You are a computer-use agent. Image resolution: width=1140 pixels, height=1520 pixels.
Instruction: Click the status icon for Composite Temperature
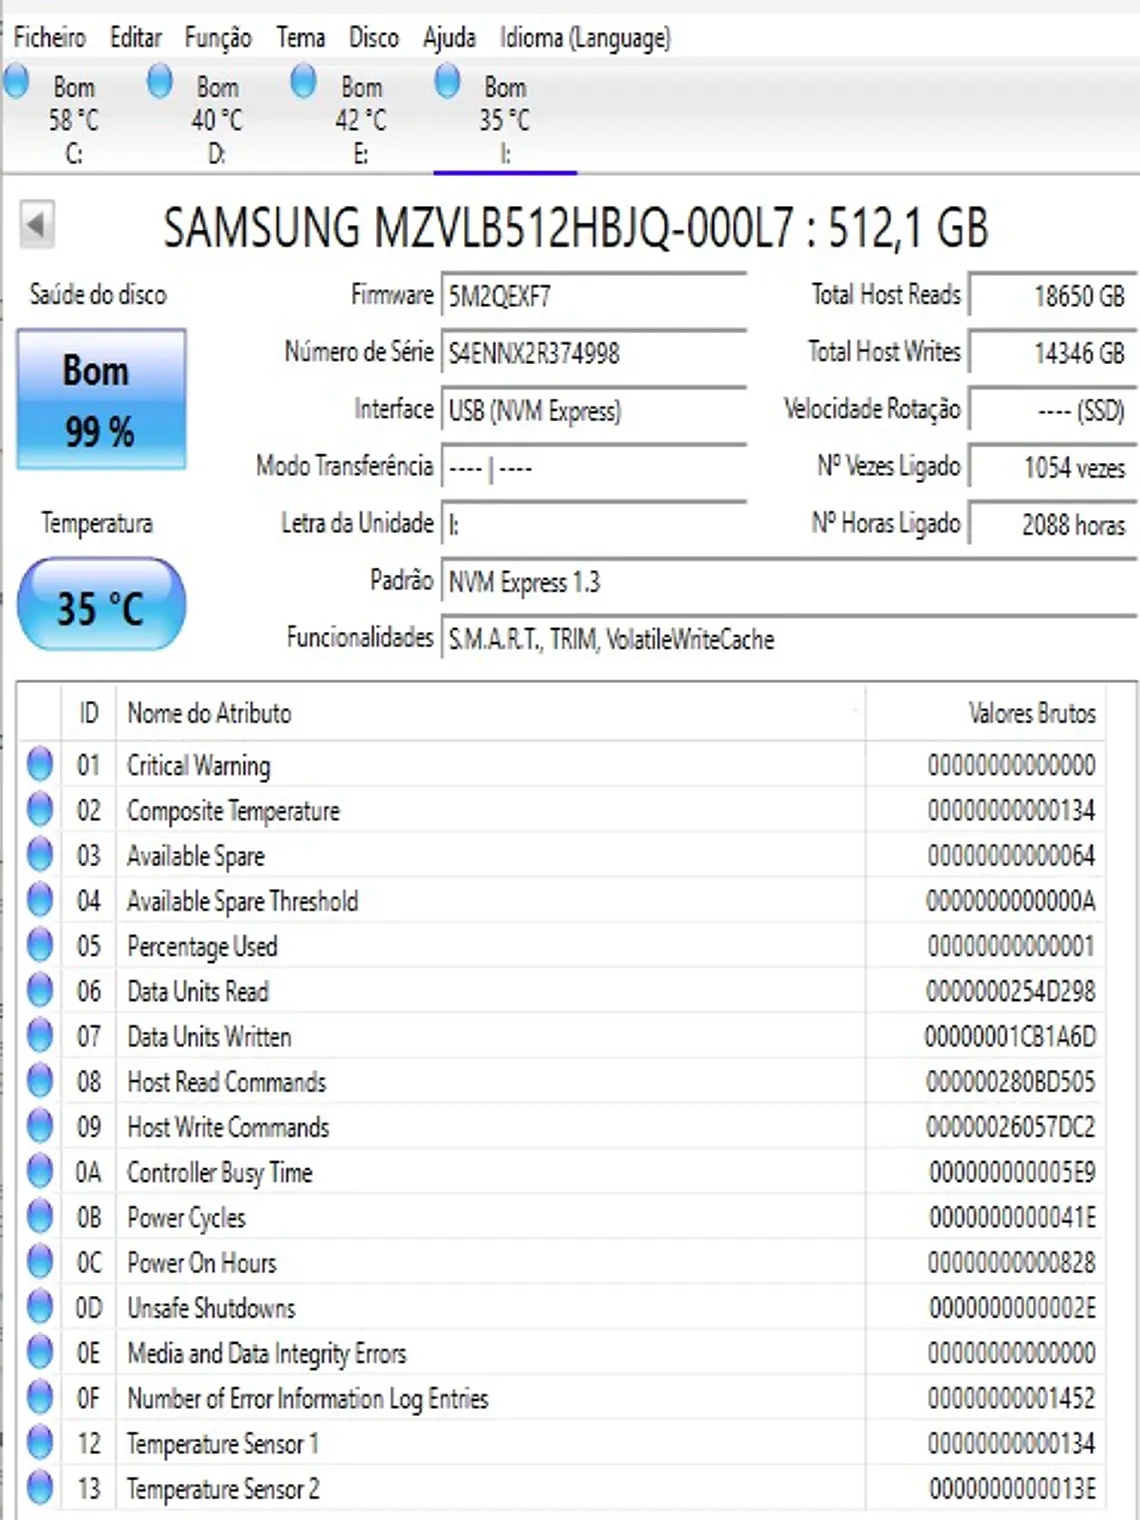[40, 809]
